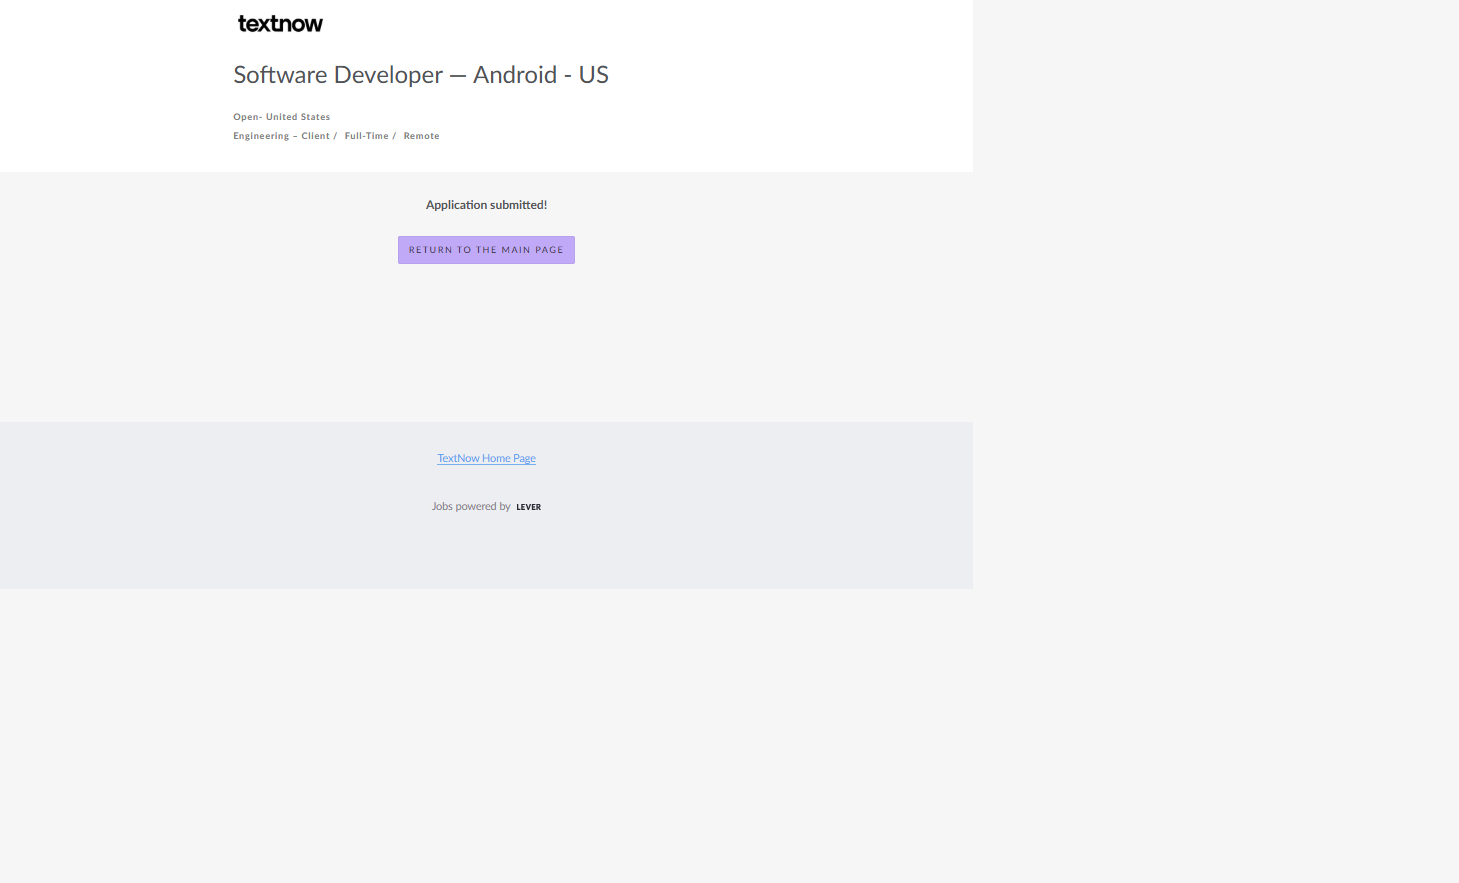Click the word 'MAIN' on the purple button

coord(516,250)
